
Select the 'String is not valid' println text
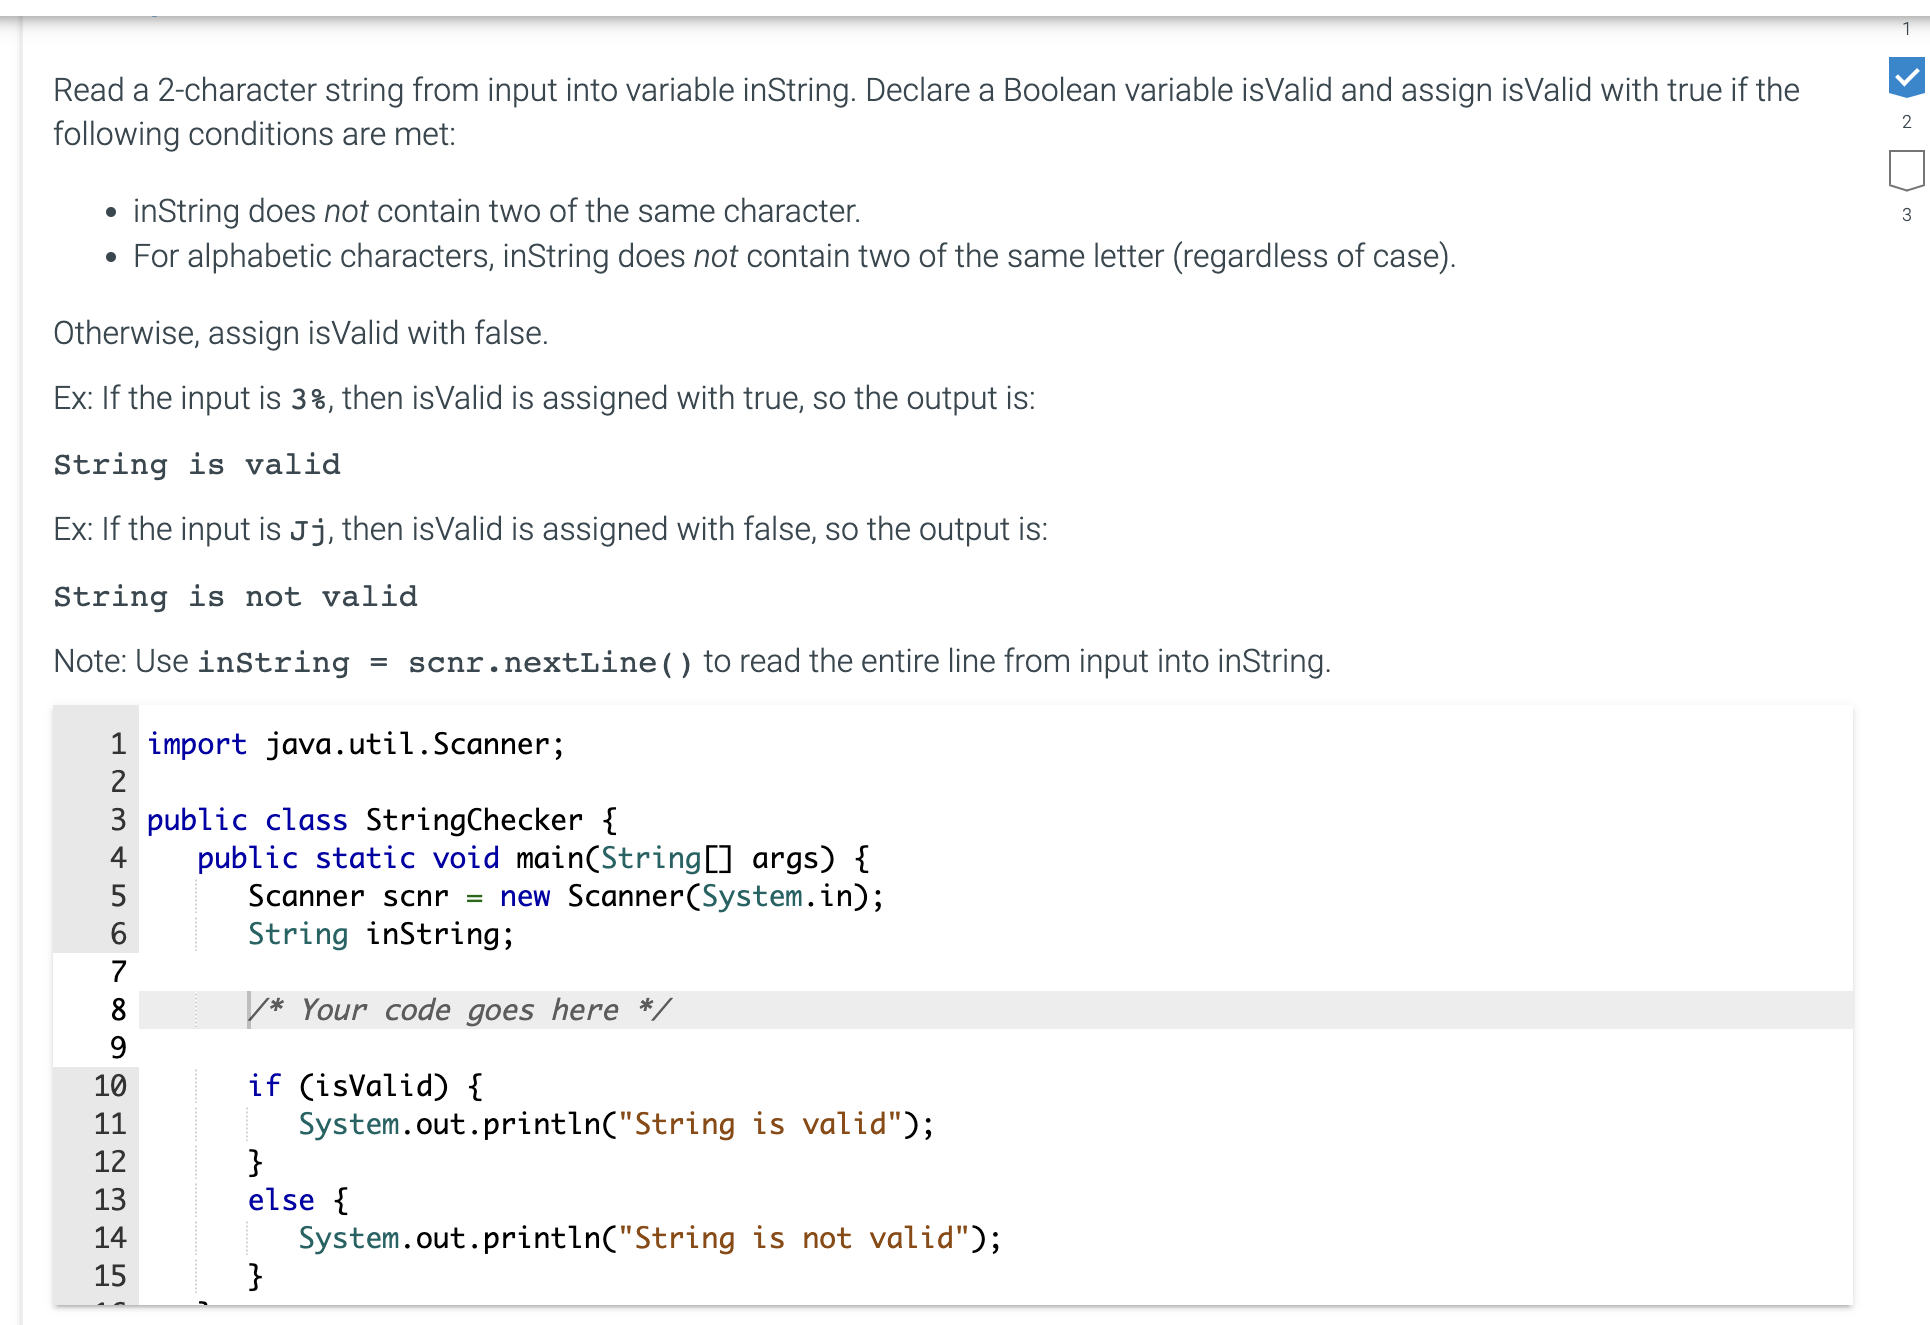[x=790, y=1237]
